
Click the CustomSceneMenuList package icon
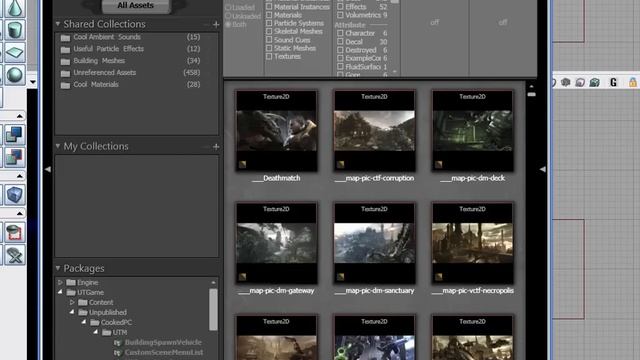tap(118, 353)
